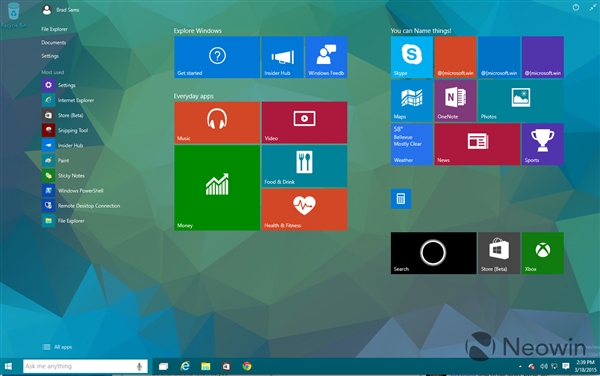Open the Photos tile
The image size is (600, 376).
click(521, 101)
